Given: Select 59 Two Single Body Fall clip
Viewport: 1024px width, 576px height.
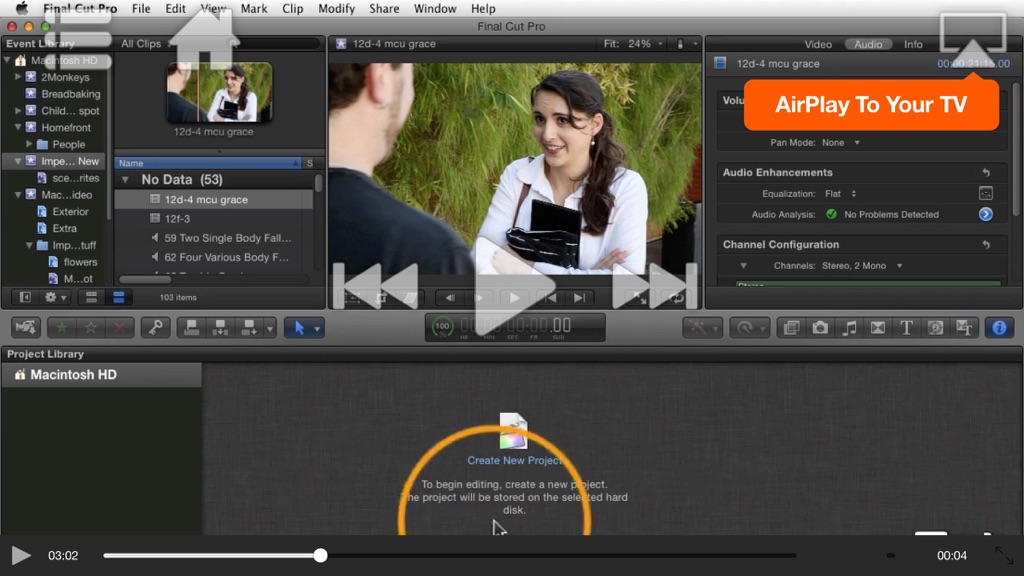Looking at the screenshot, I should tap(213, 238).
